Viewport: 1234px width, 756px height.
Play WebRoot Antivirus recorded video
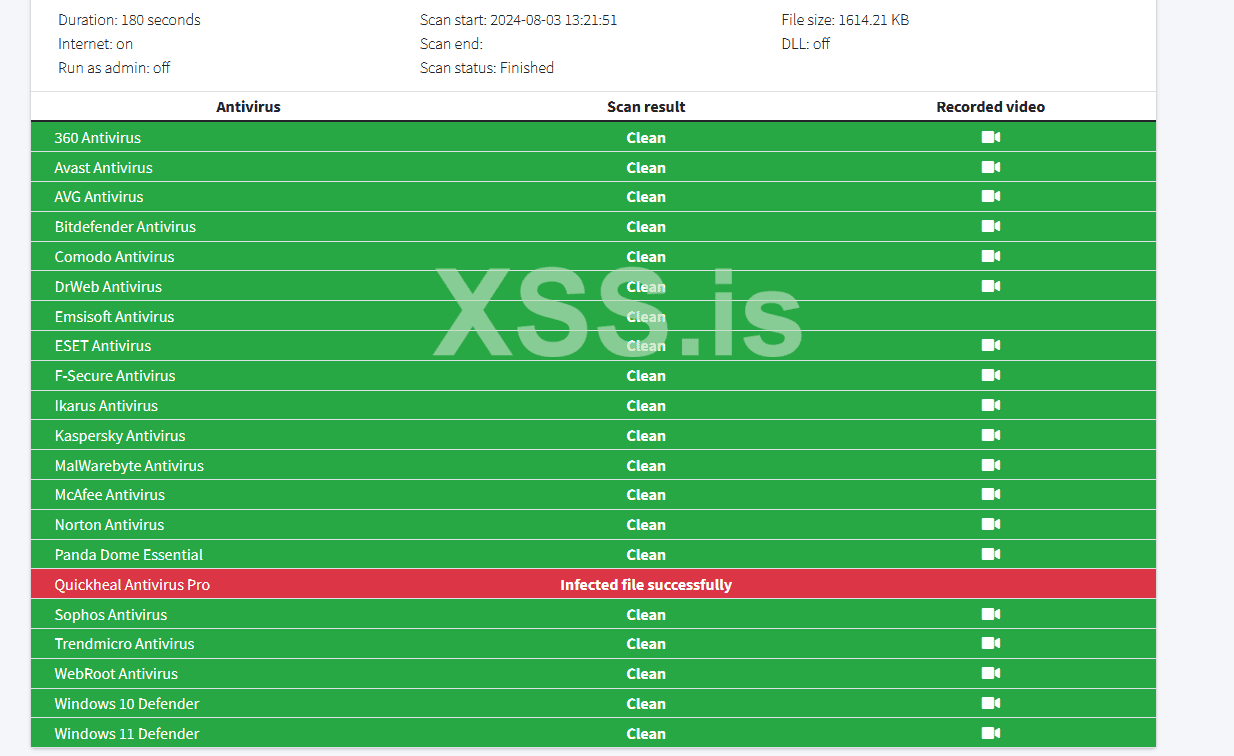[x=990, y=674]
